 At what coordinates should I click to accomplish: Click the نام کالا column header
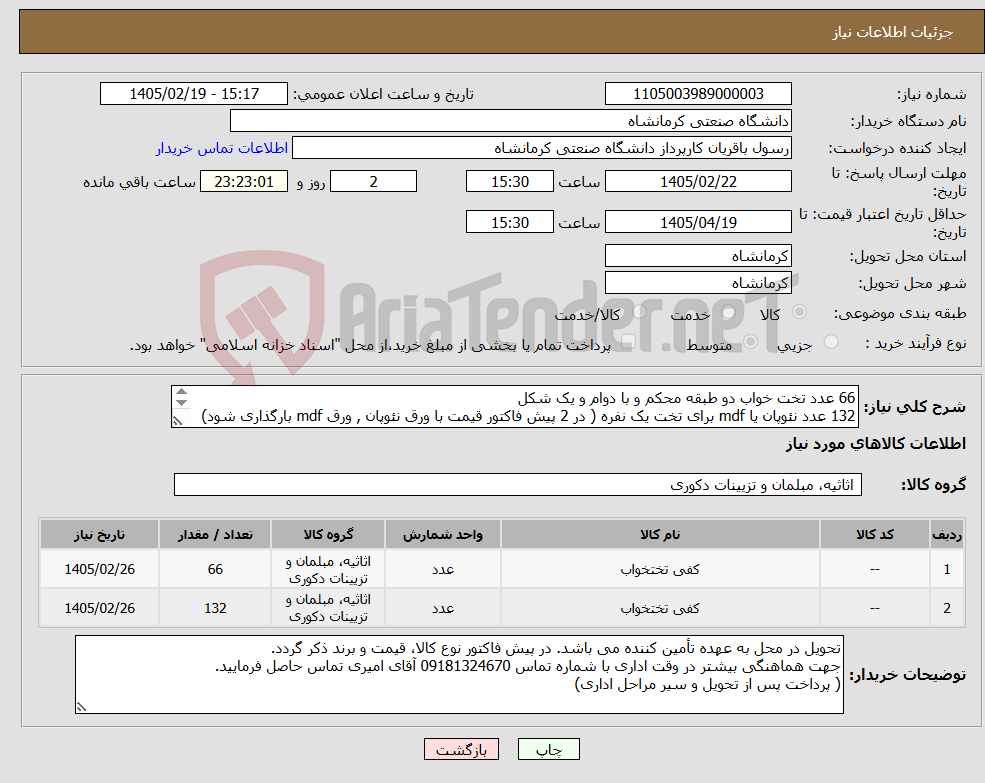pos(660,534)
